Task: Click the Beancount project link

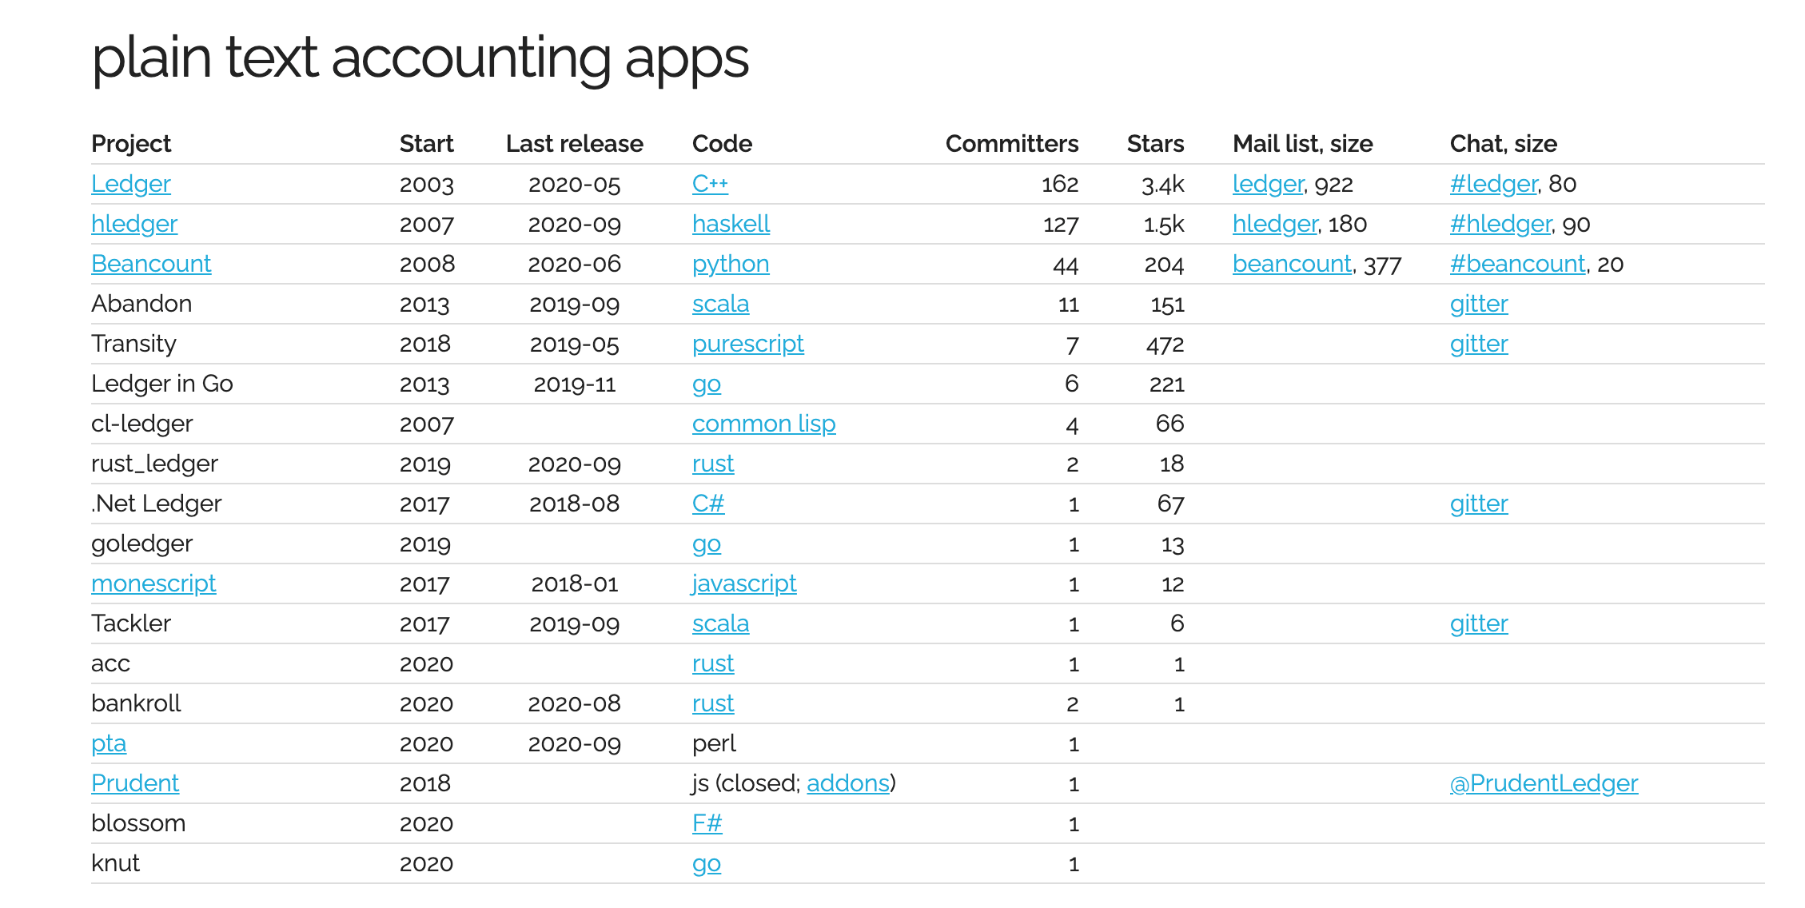Action: pos(151,264)
